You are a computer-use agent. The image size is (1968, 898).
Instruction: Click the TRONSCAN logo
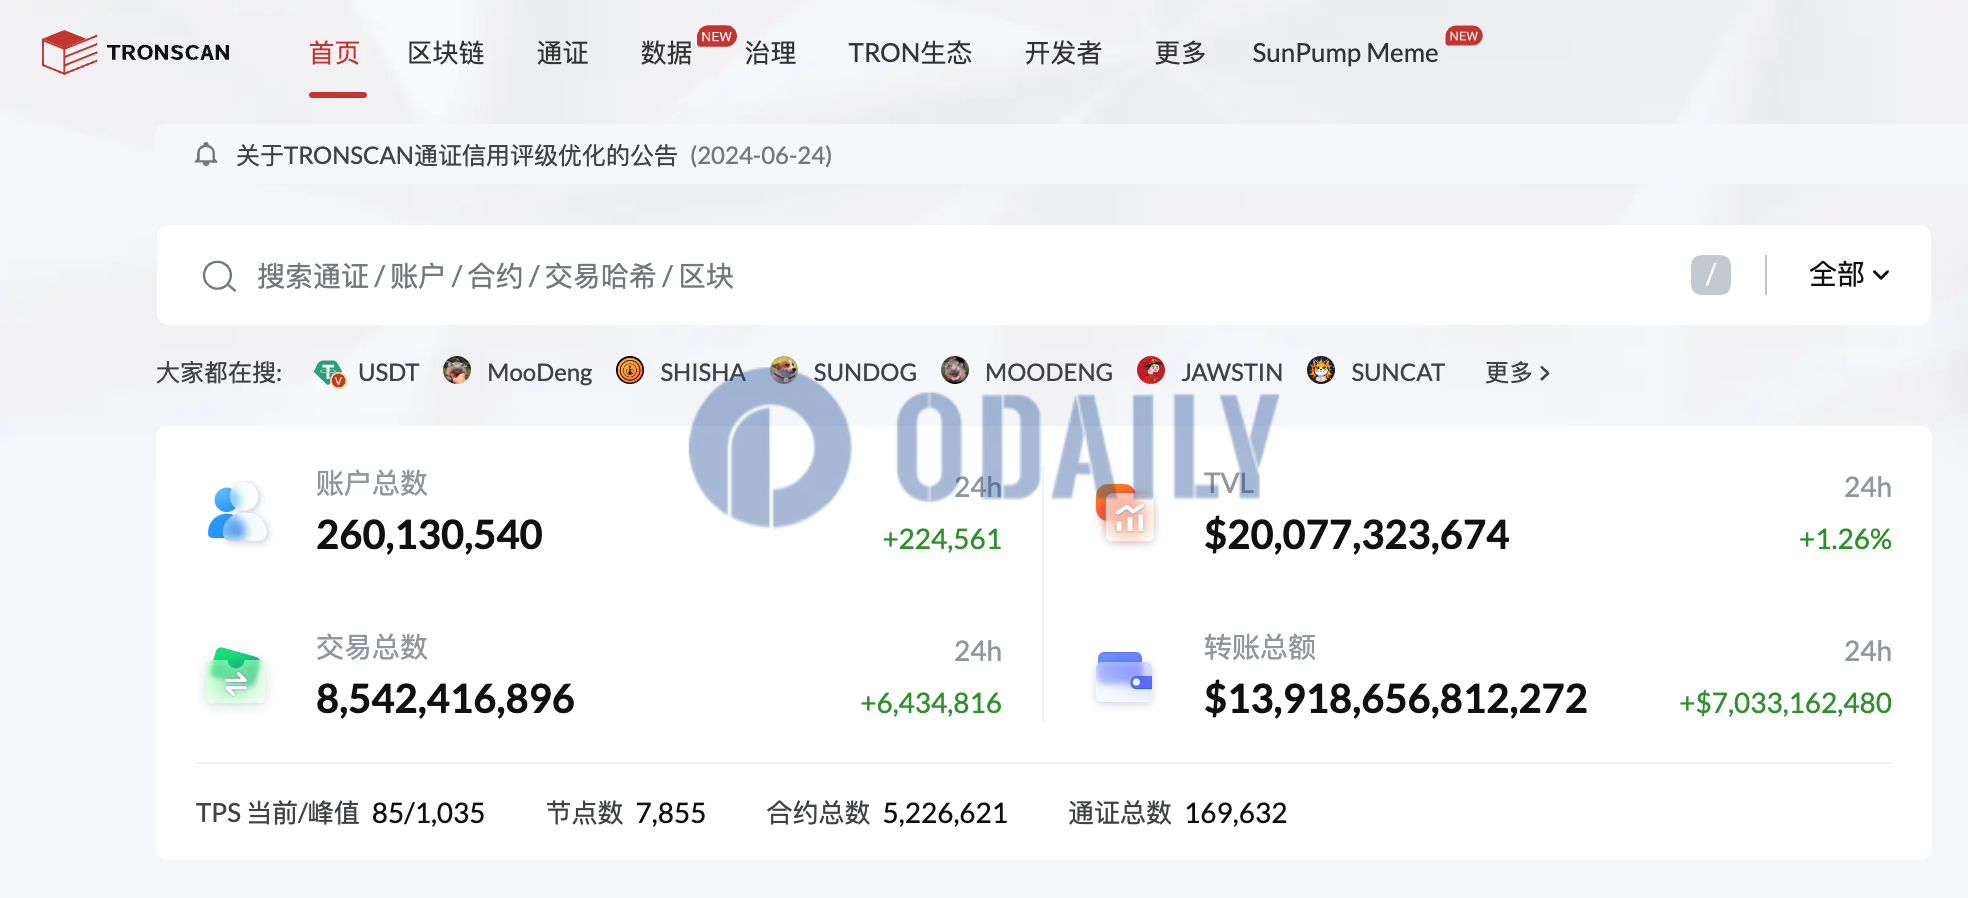(136, 52)
